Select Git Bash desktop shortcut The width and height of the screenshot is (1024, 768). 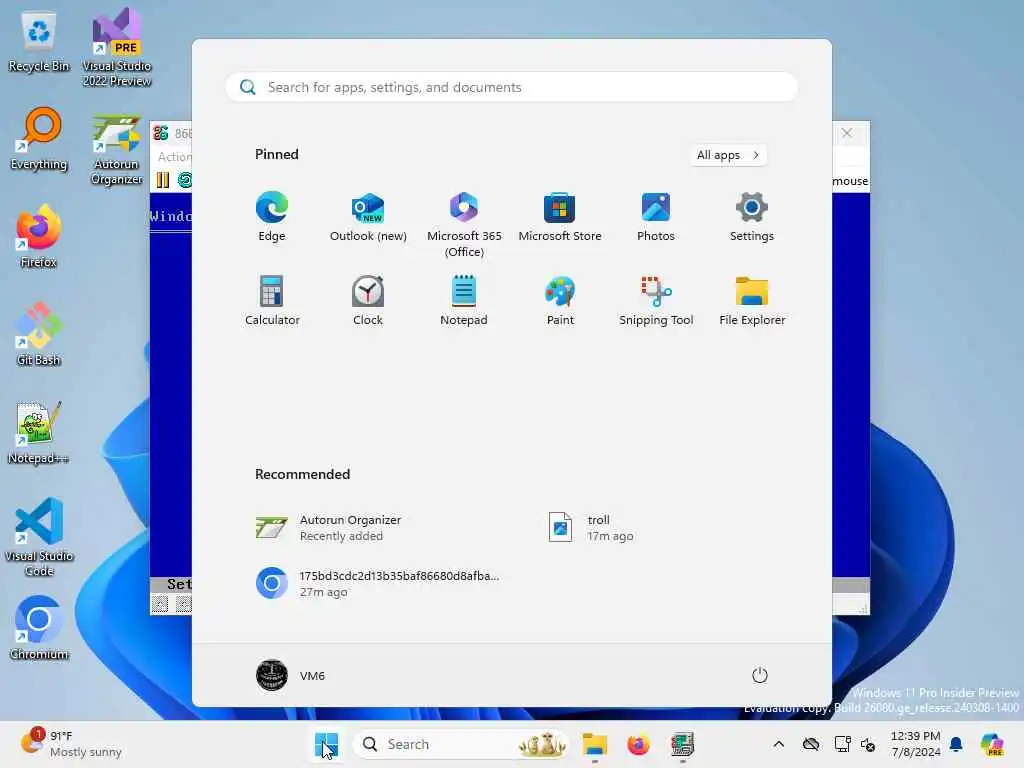39,334
